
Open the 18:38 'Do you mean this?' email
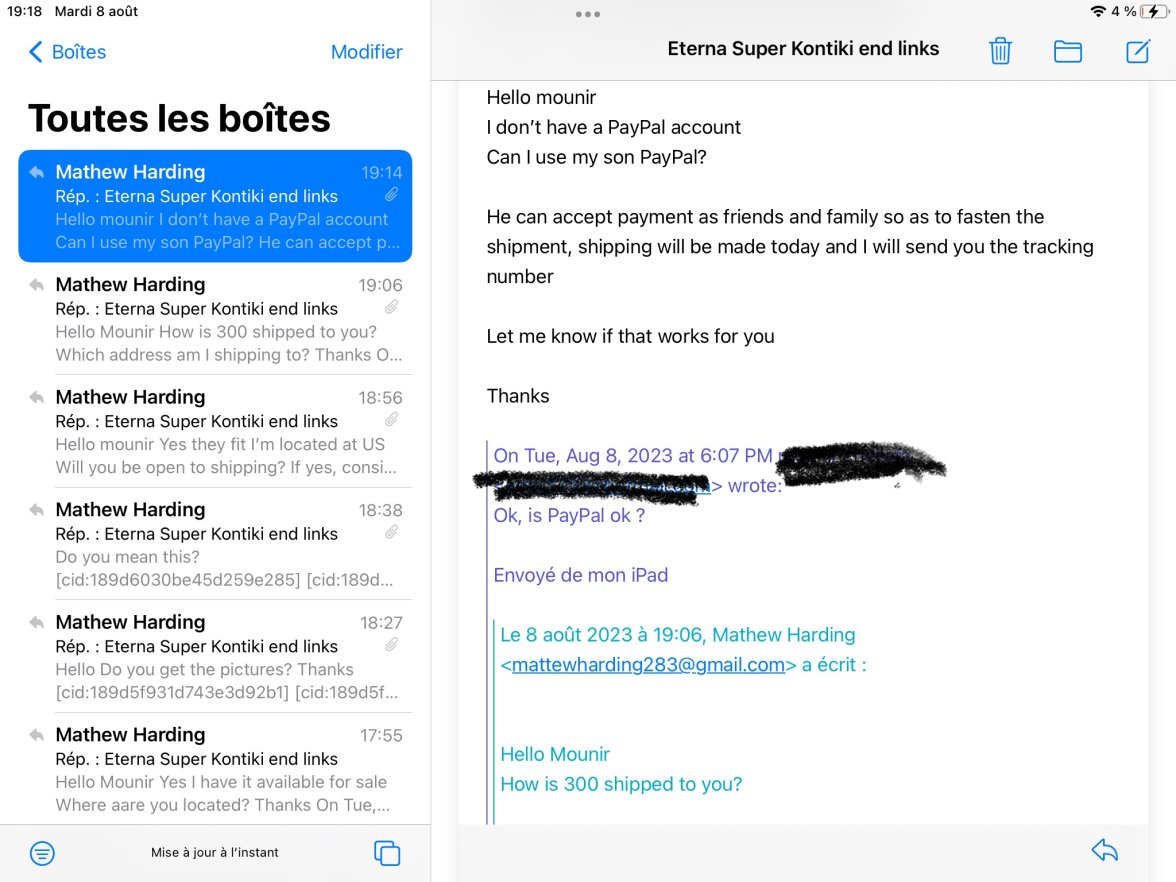click(x=215, y=545)
